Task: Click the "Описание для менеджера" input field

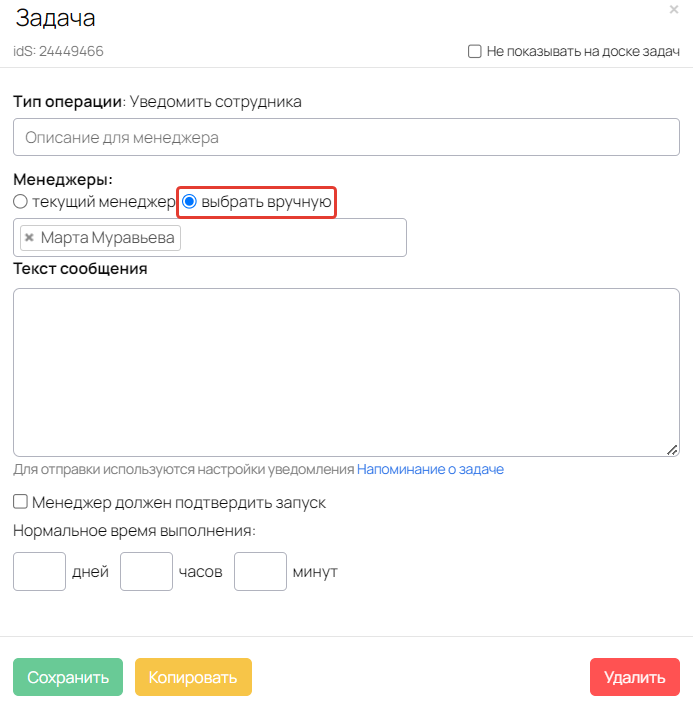Action: tap(346, 137)
